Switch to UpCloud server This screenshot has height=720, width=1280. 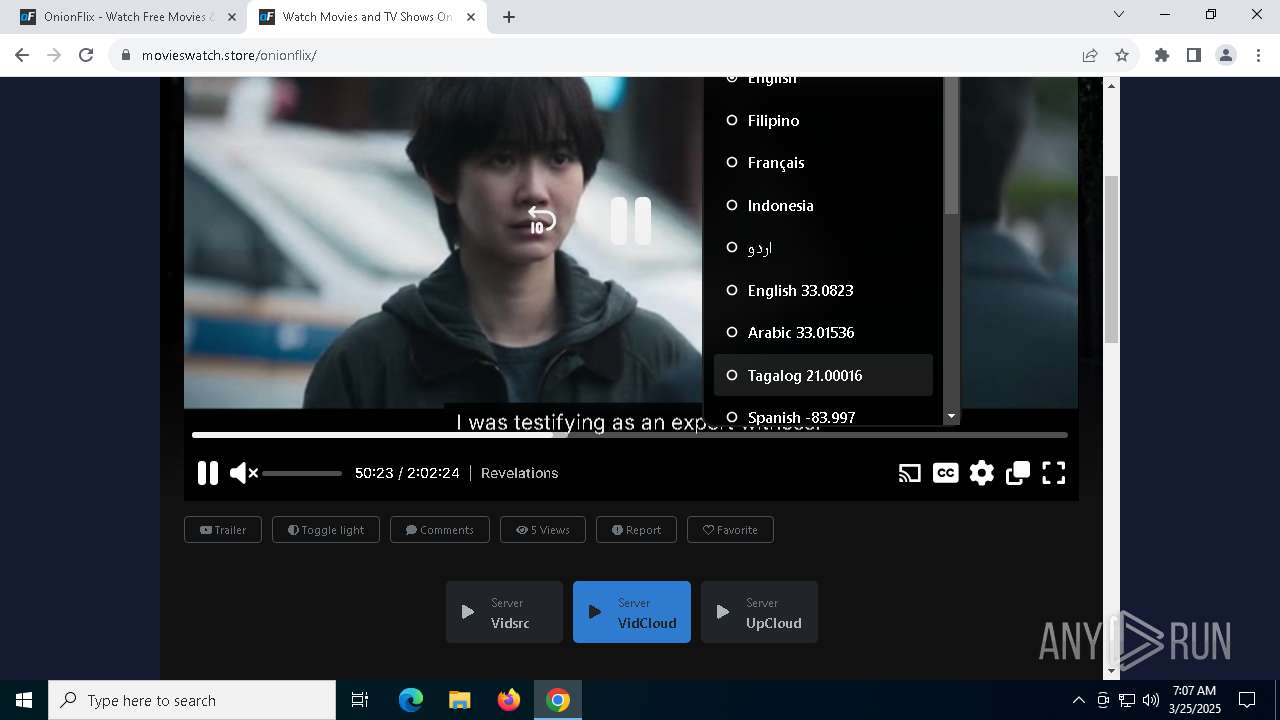click(x=759, y=612)
